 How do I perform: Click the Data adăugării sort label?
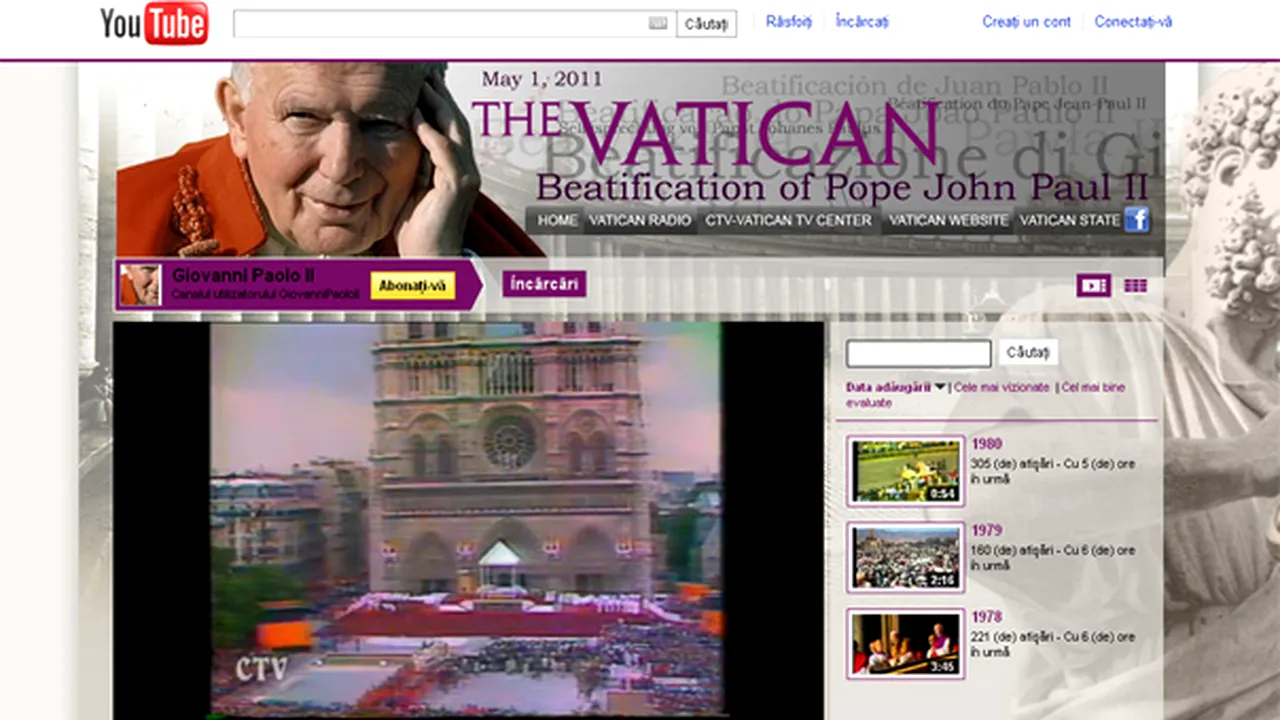tap(888, 387)
